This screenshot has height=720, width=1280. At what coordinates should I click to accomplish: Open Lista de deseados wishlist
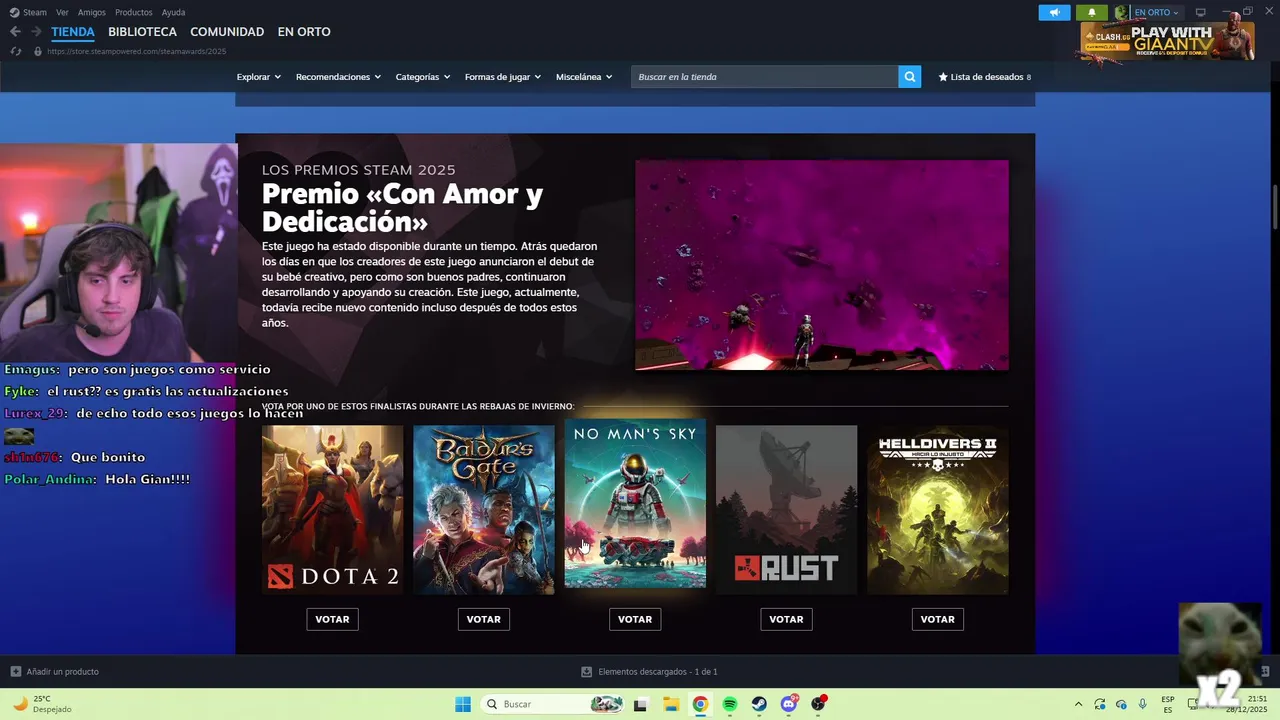click(x=984, y=77)
